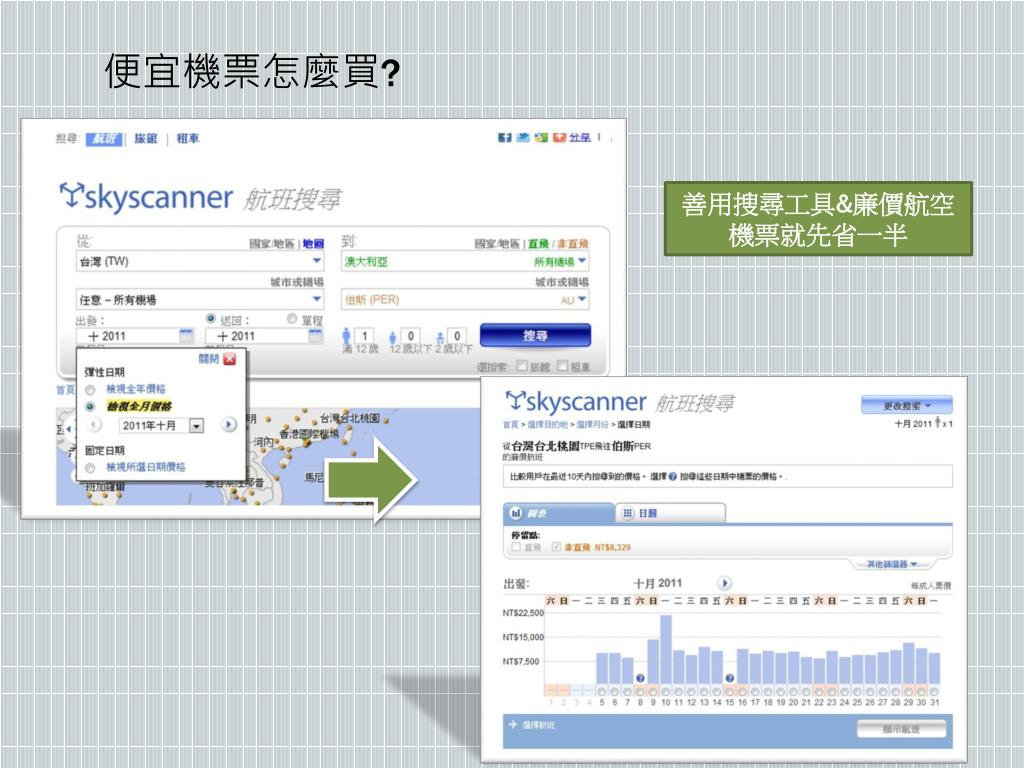
Task: Select the 租車 car rental tab
Action: click(187, 138)
